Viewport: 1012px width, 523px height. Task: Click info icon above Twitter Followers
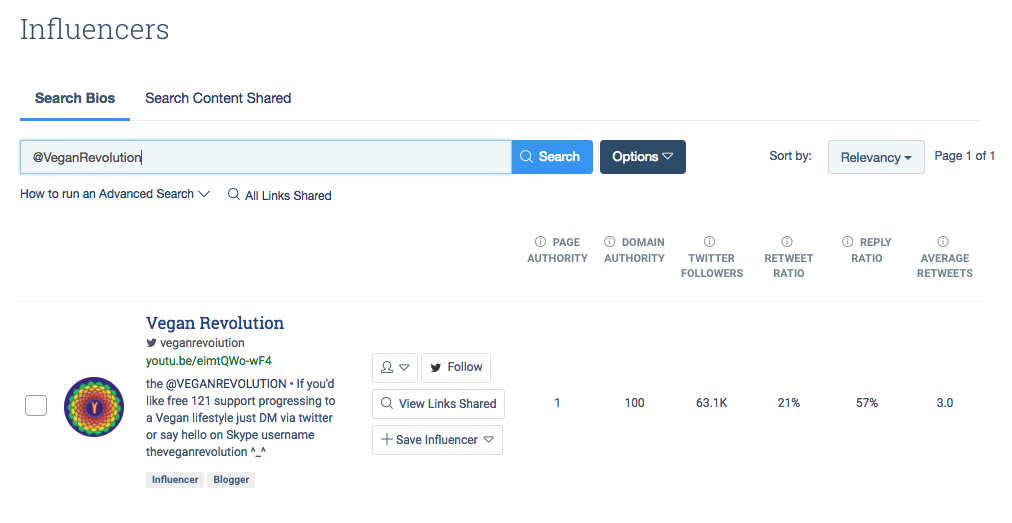point(709,241)
